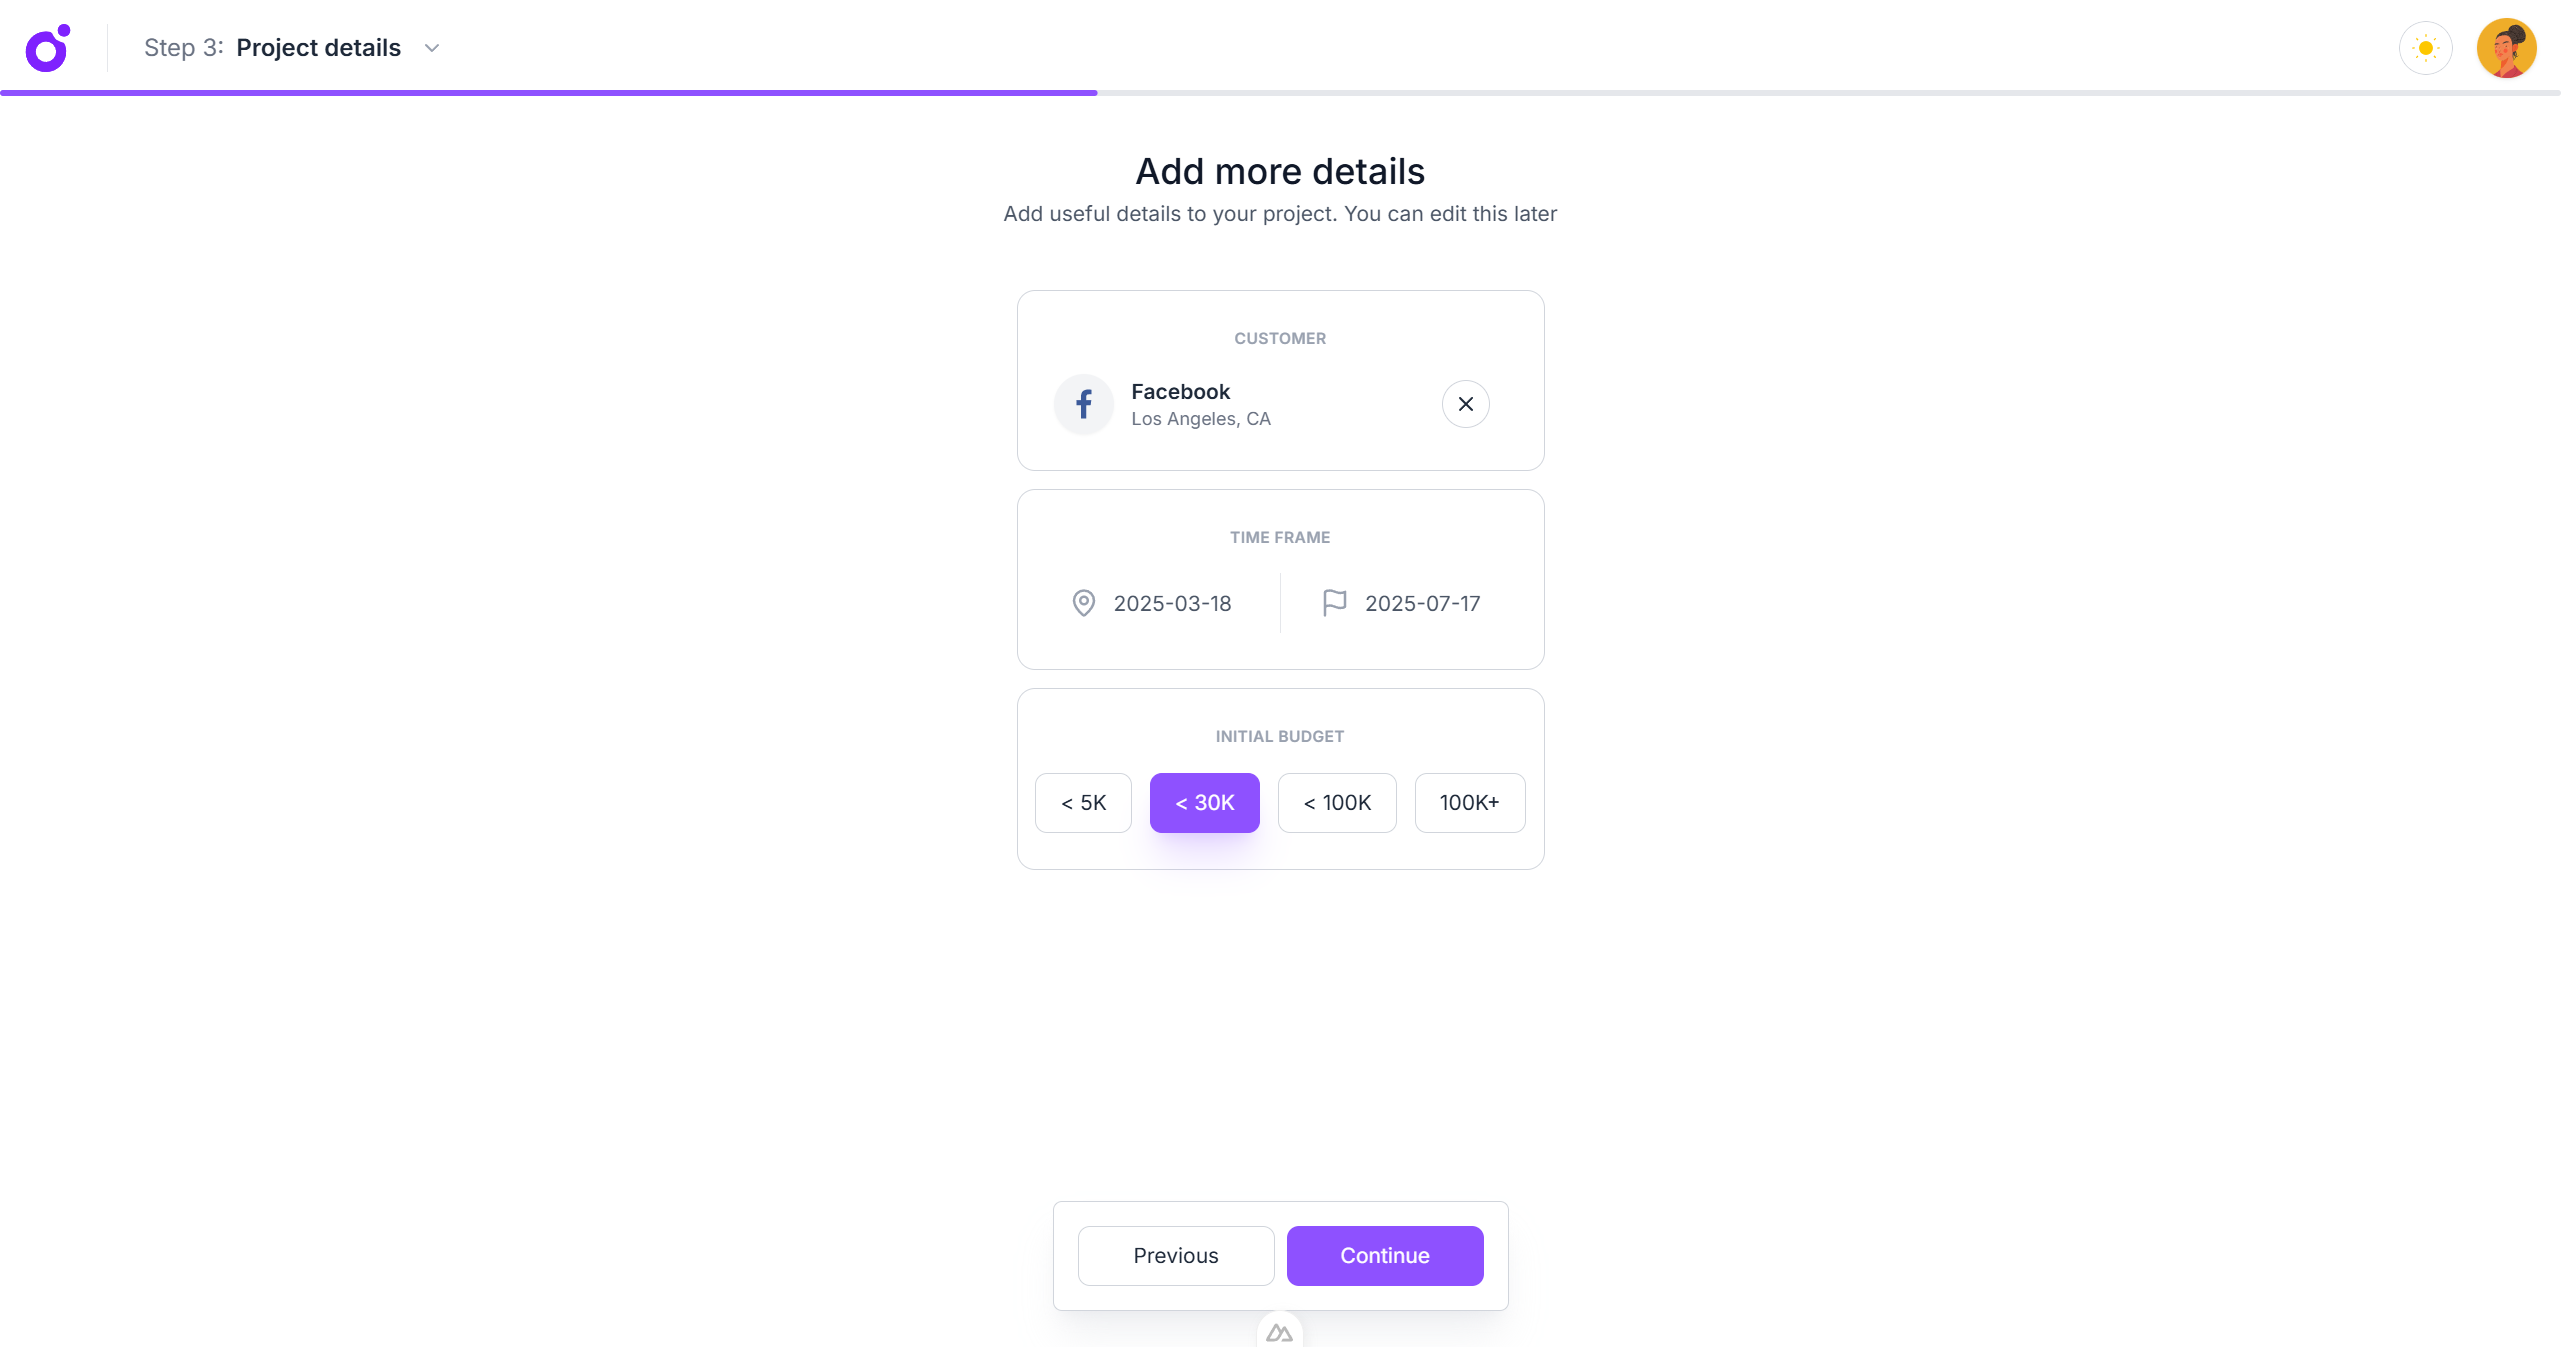Click the start date pin icon
The width and height of the screenshot is (2561, 1347).
click(1083, 603)
